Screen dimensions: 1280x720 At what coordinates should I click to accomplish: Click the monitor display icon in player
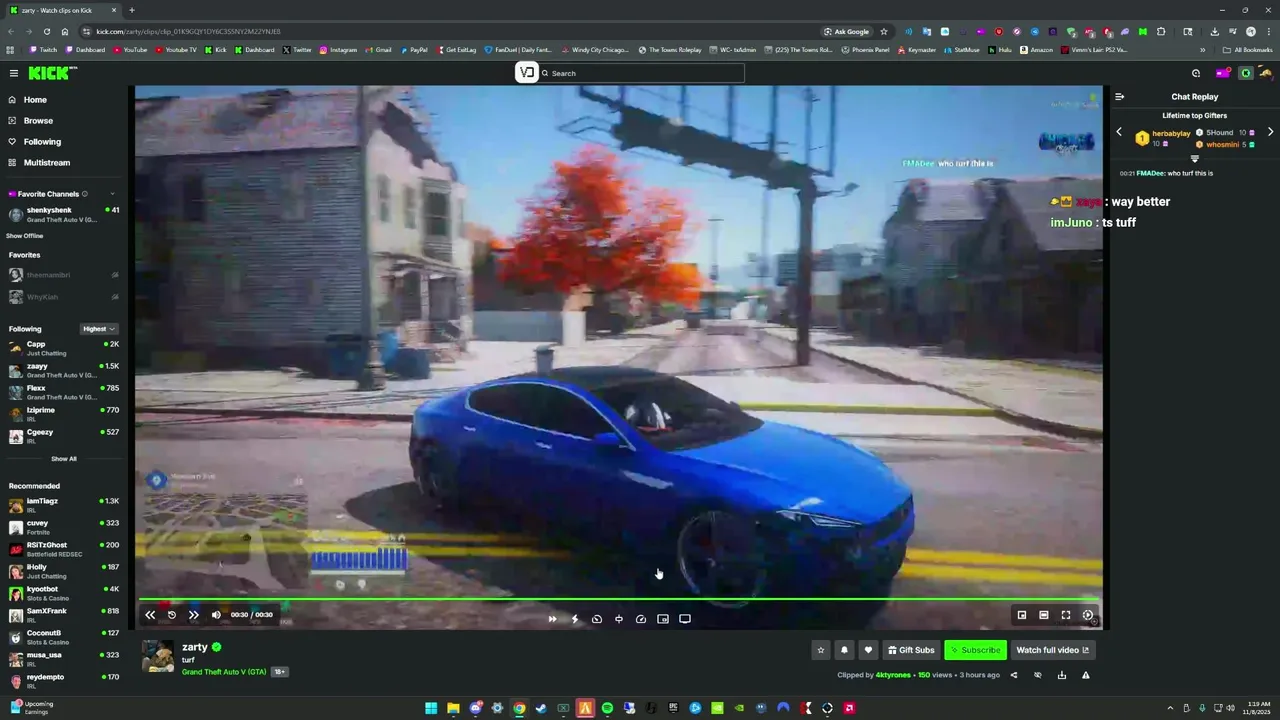(685, 619)
